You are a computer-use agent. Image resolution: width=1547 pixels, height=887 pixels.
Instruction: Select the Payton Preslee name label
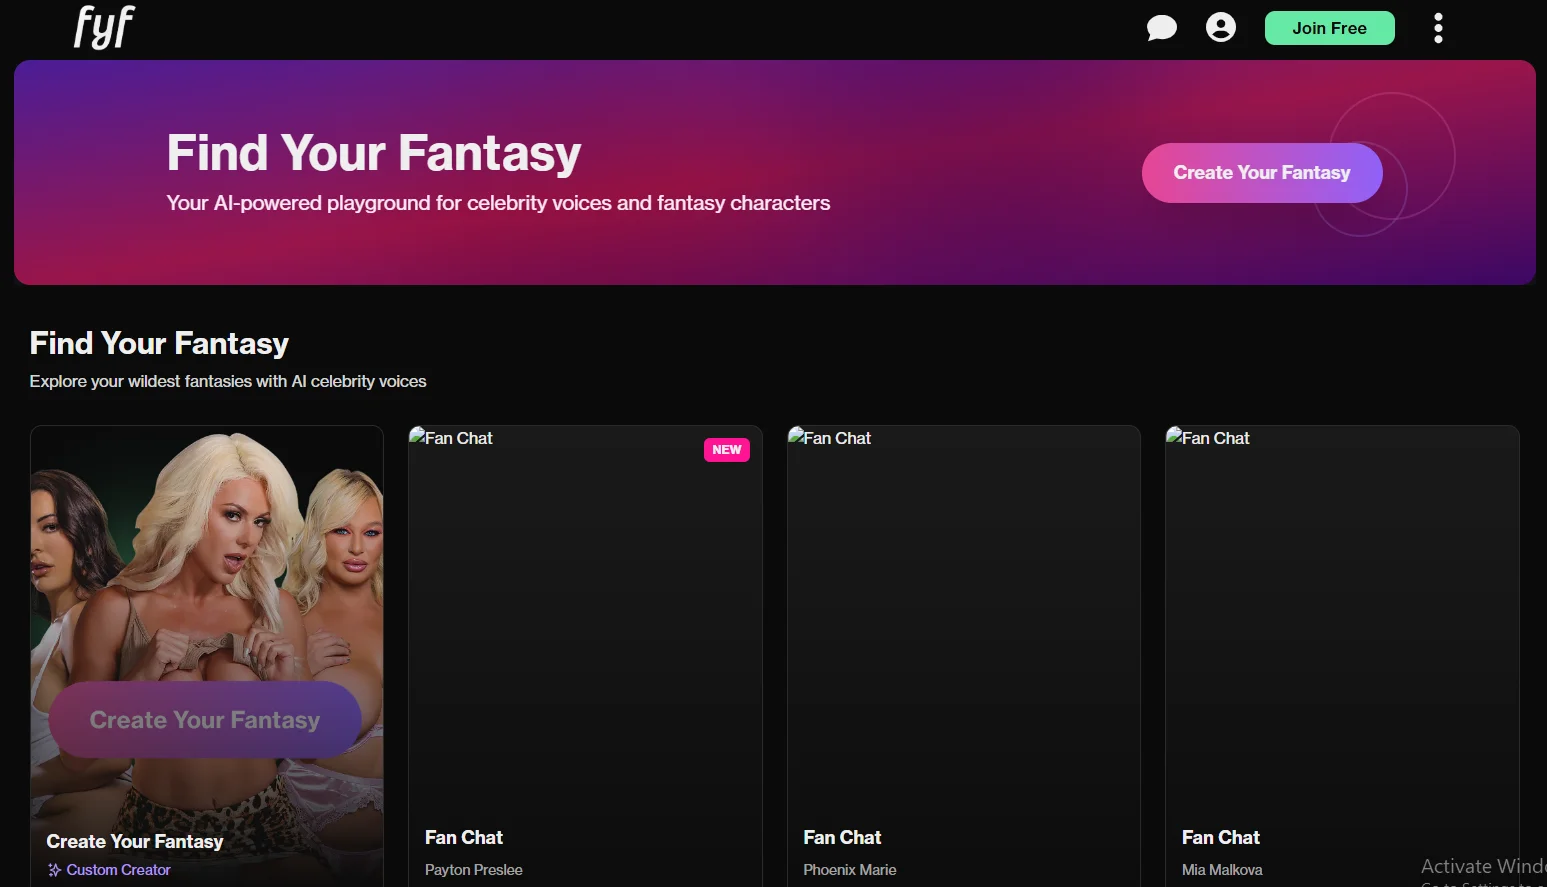(x=473, y=870)
